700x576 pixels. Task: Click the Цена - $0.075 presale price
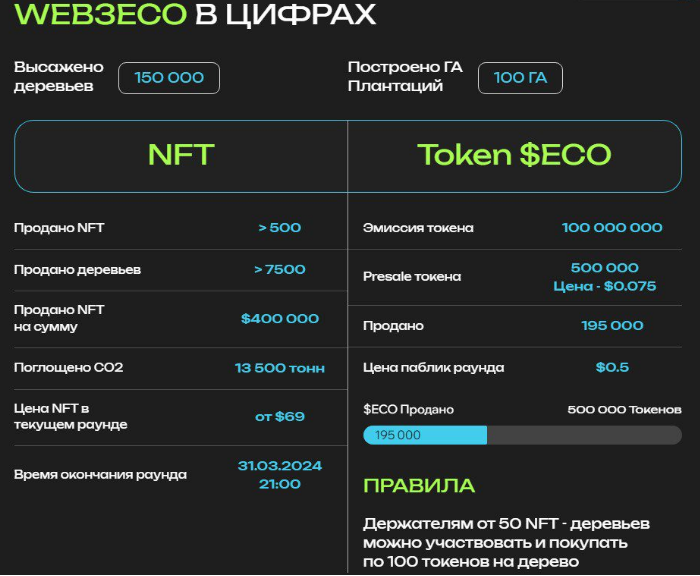pos(604,286)
